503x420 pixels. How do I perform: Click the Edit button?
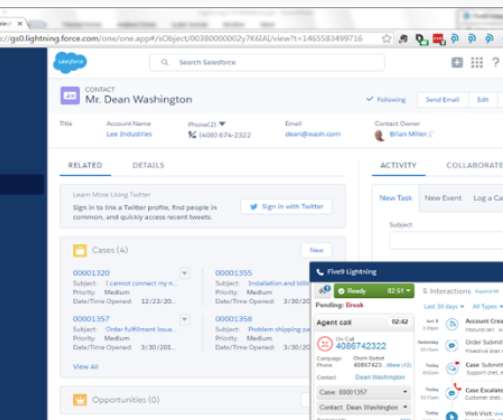483,99
